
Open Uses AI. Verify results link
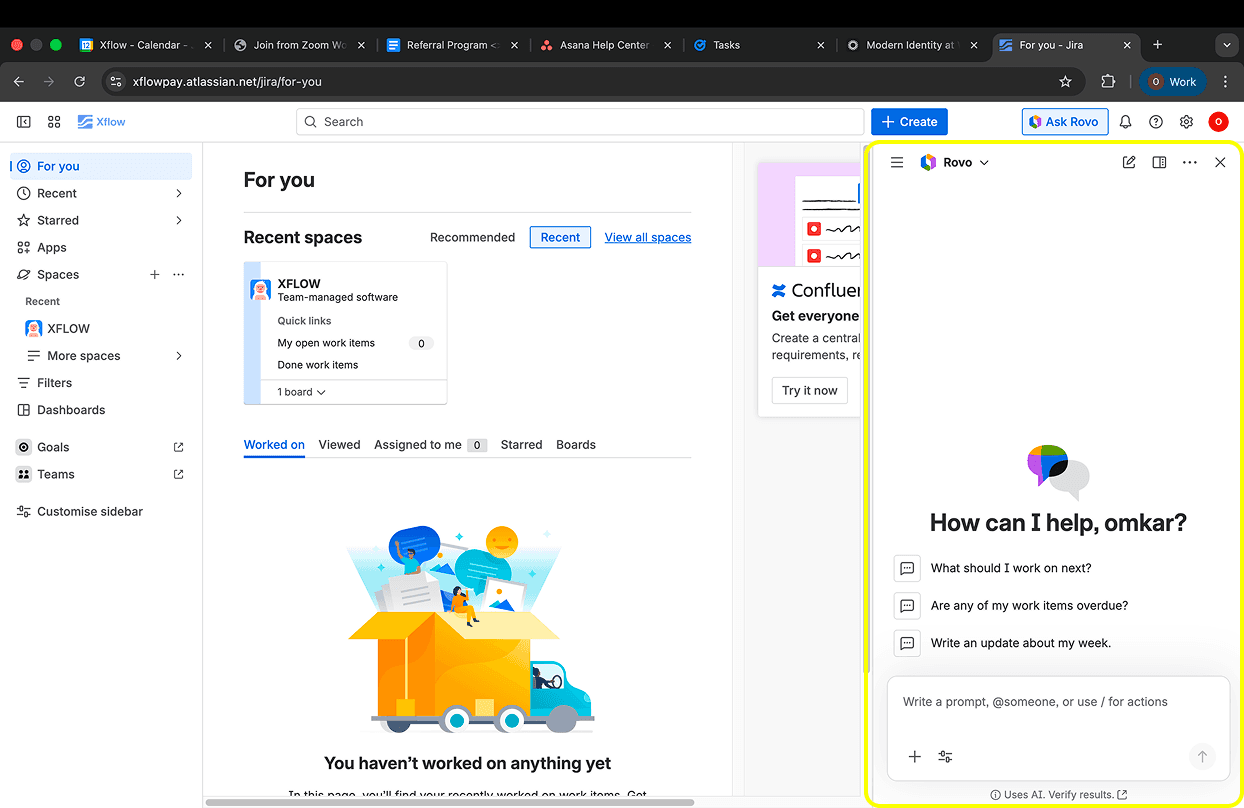pos(1058,795)
